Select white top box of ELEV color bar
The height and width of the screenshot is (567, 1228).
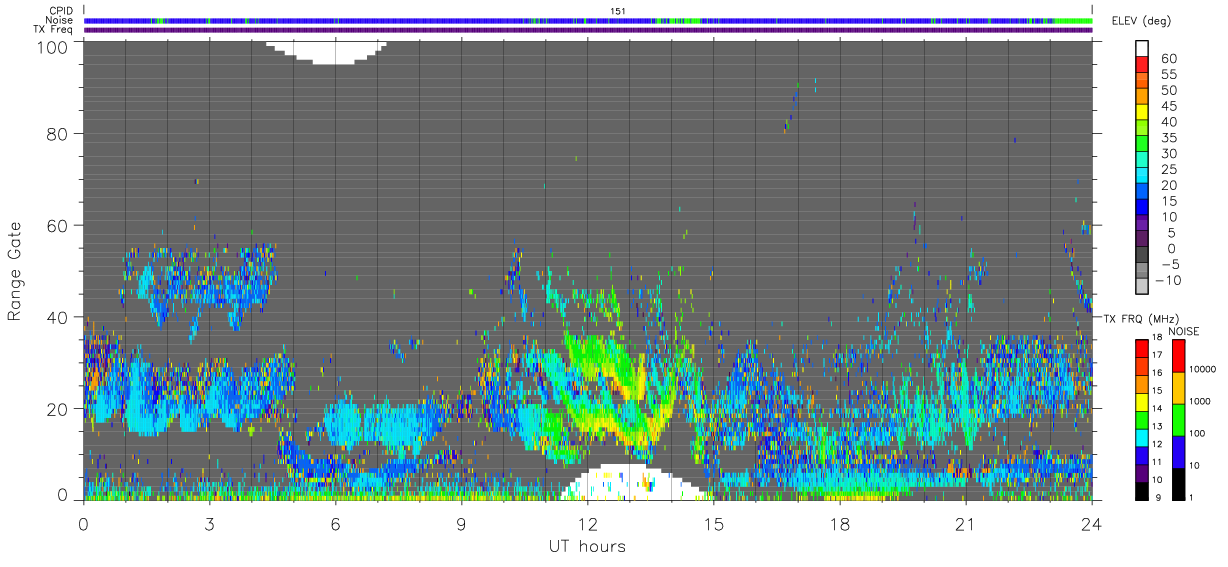pos(1142,48)
